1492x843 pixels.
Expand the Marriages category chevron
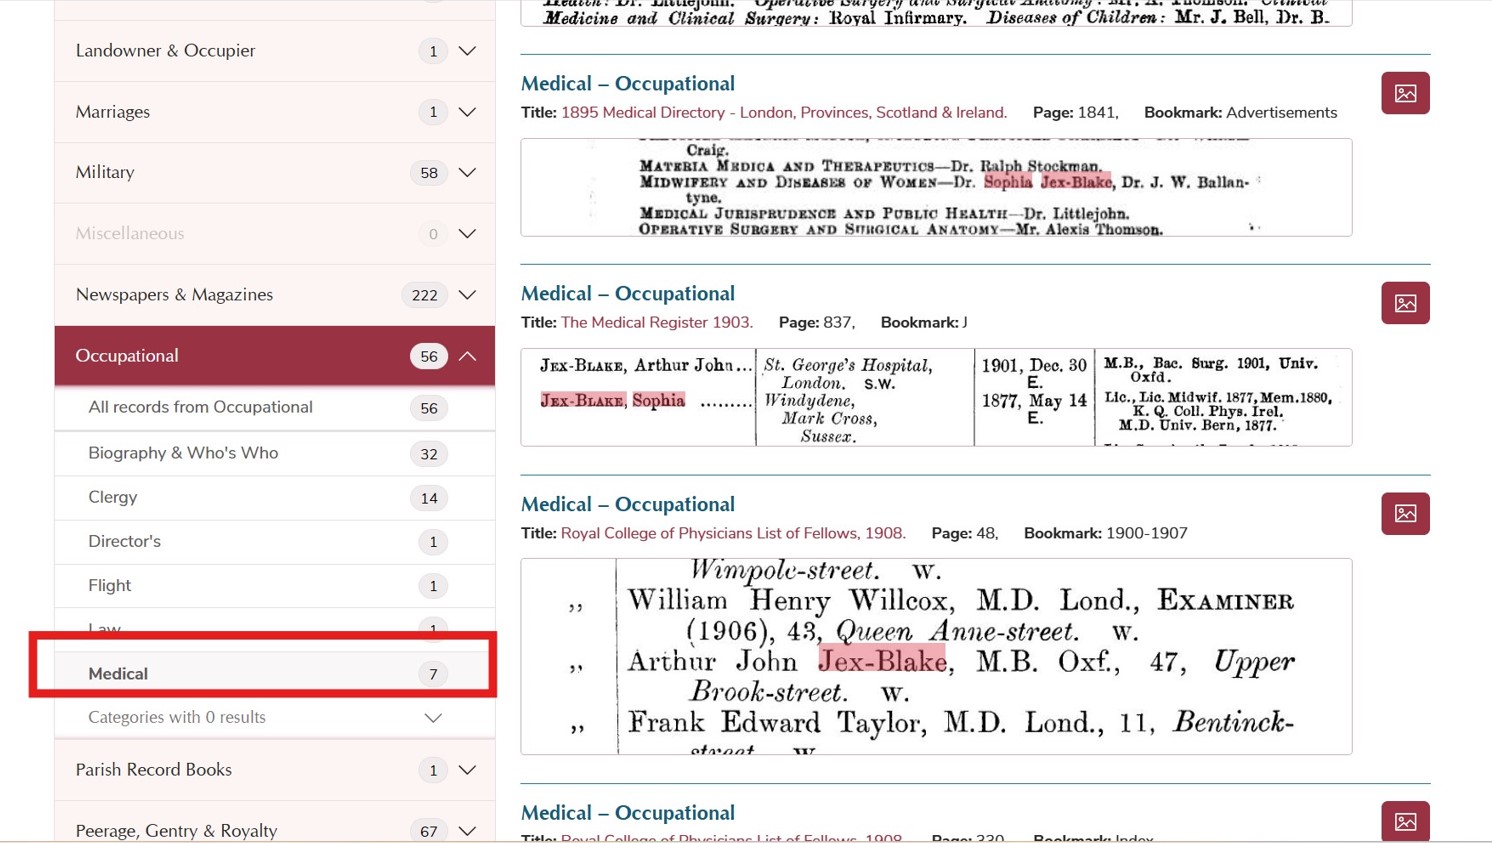(x=467, y=112)
